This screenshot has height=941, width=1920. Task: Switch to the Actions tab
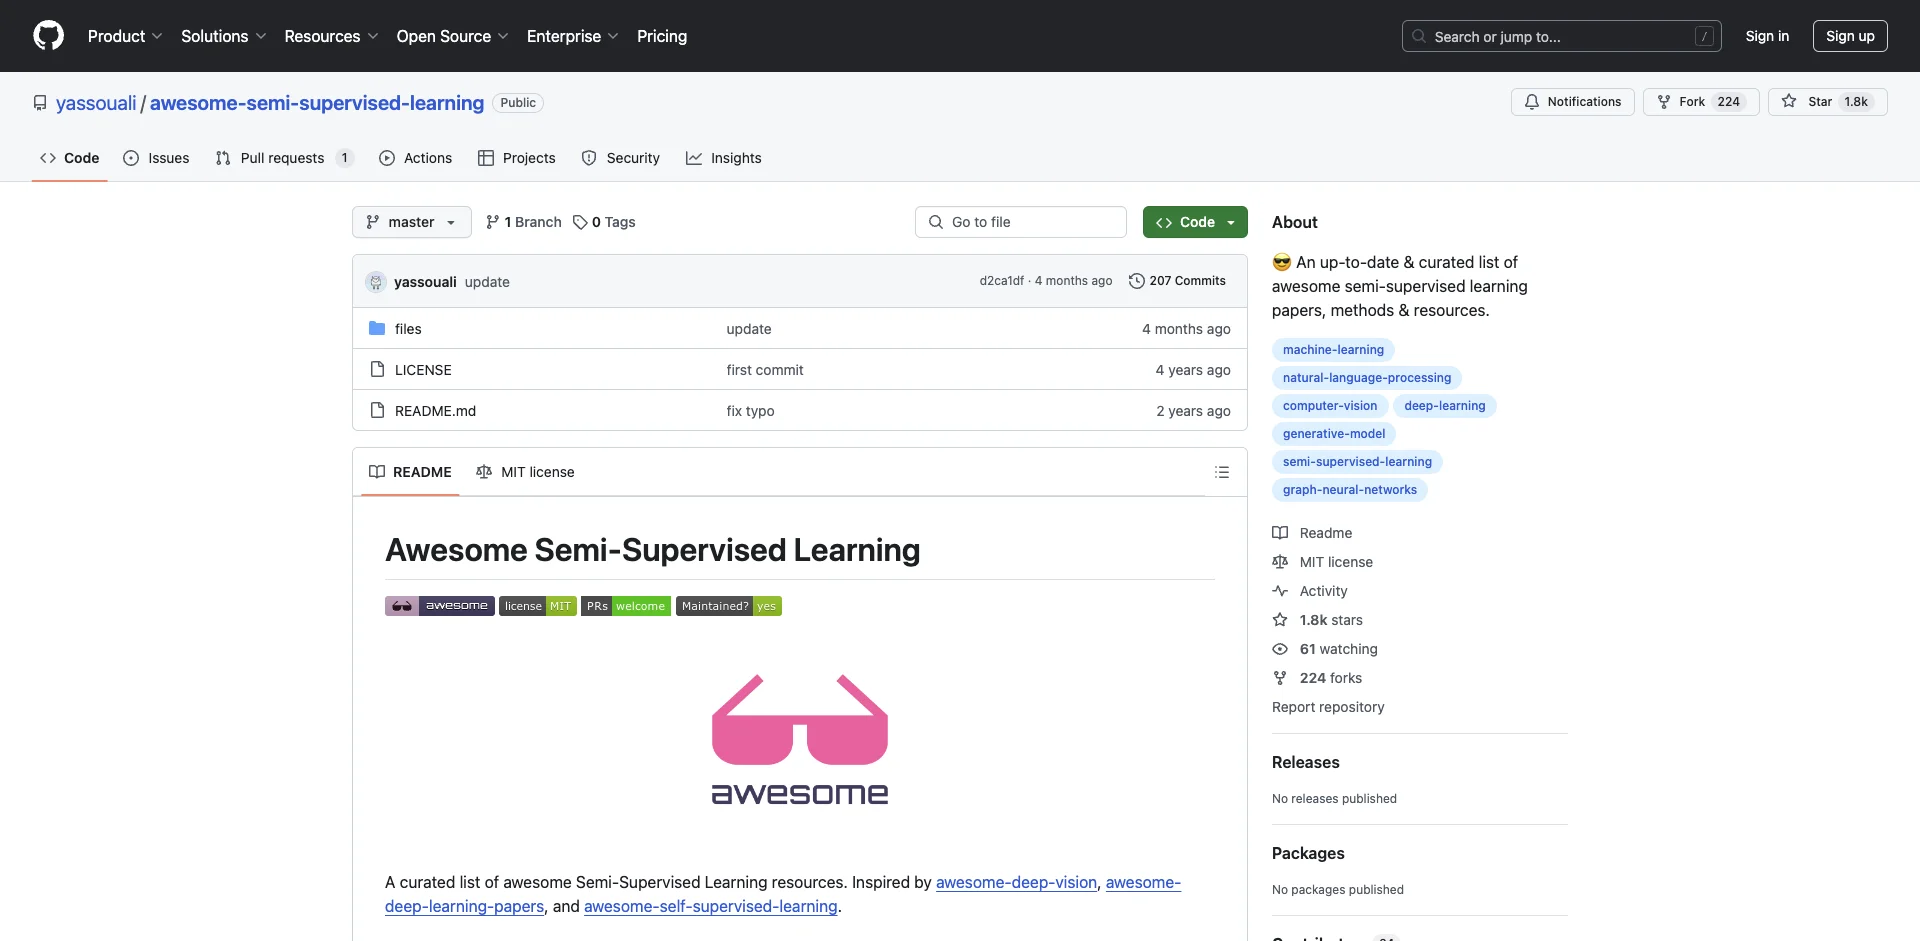(416, 158)
